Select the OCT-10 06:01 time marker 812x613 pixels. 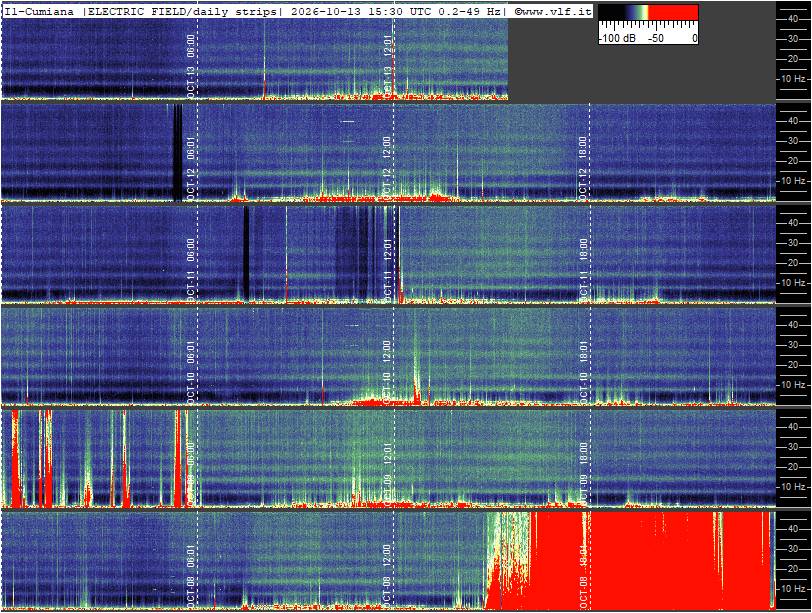click(191, 372)
